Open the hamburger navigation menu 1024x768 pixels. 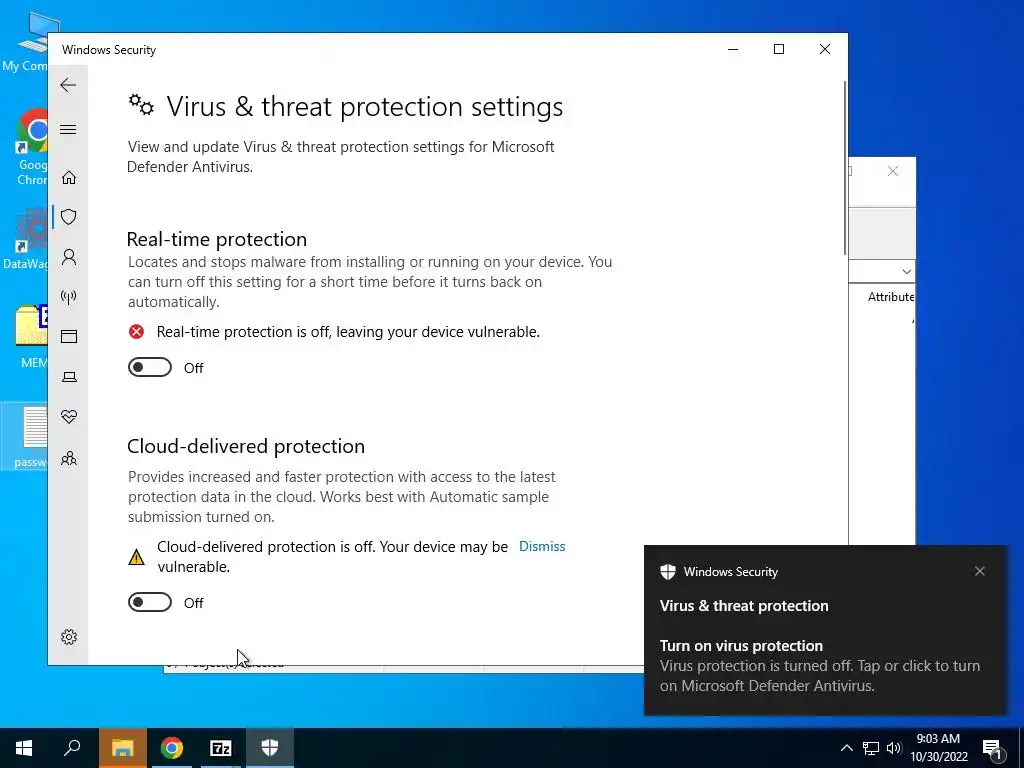point(68,129)
